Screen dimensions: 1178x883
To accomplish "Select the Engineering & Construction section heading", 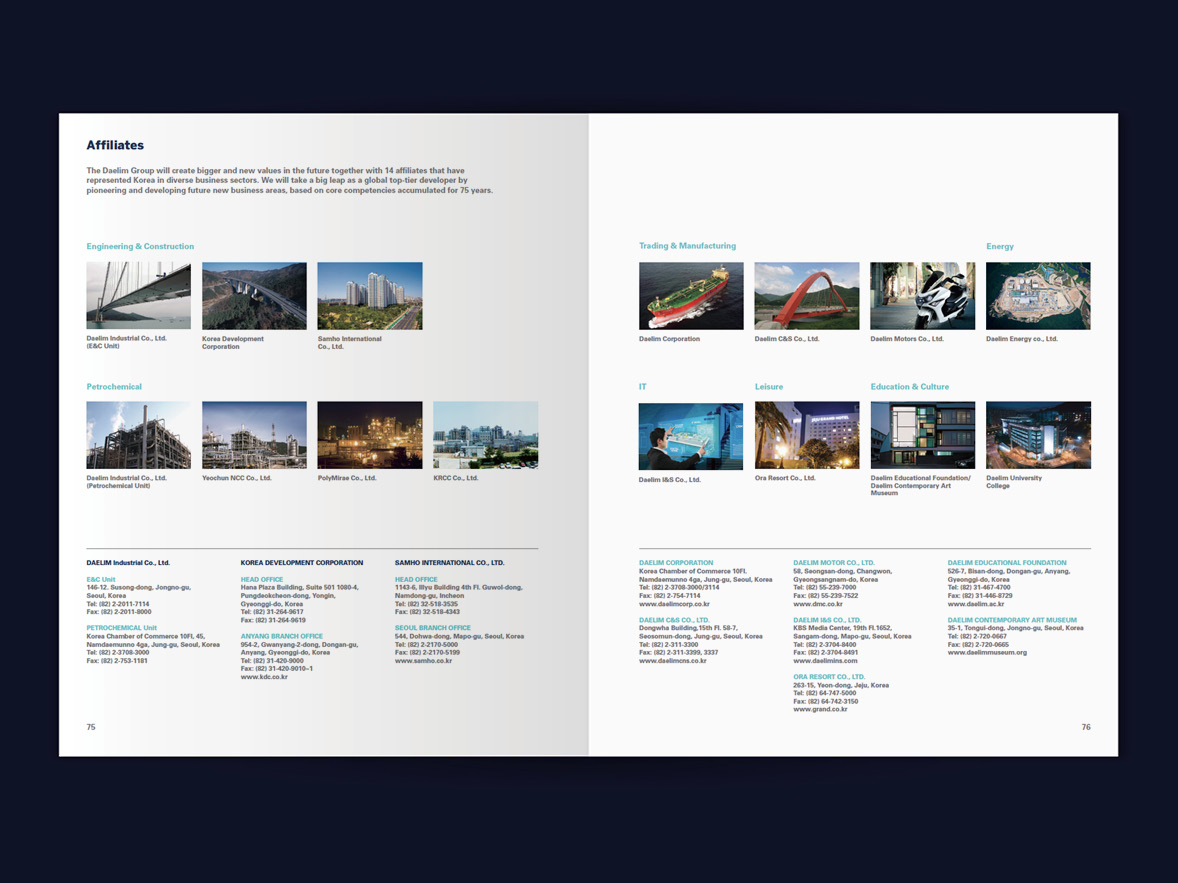I will 140,246.
